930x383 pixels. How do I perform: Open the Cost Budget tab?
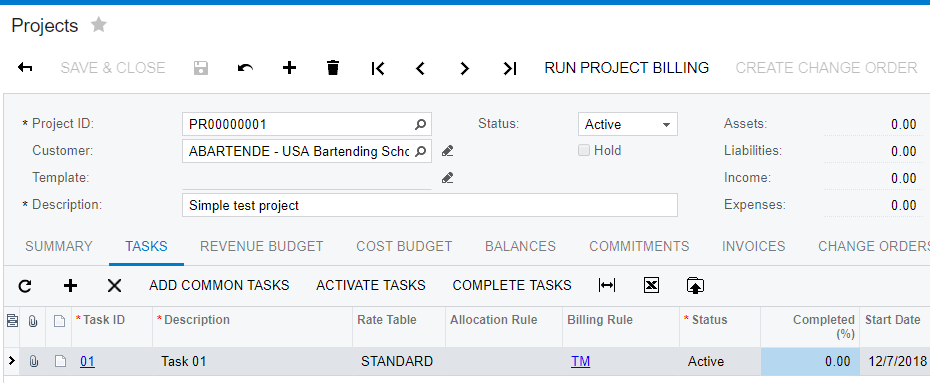[404, 246]
